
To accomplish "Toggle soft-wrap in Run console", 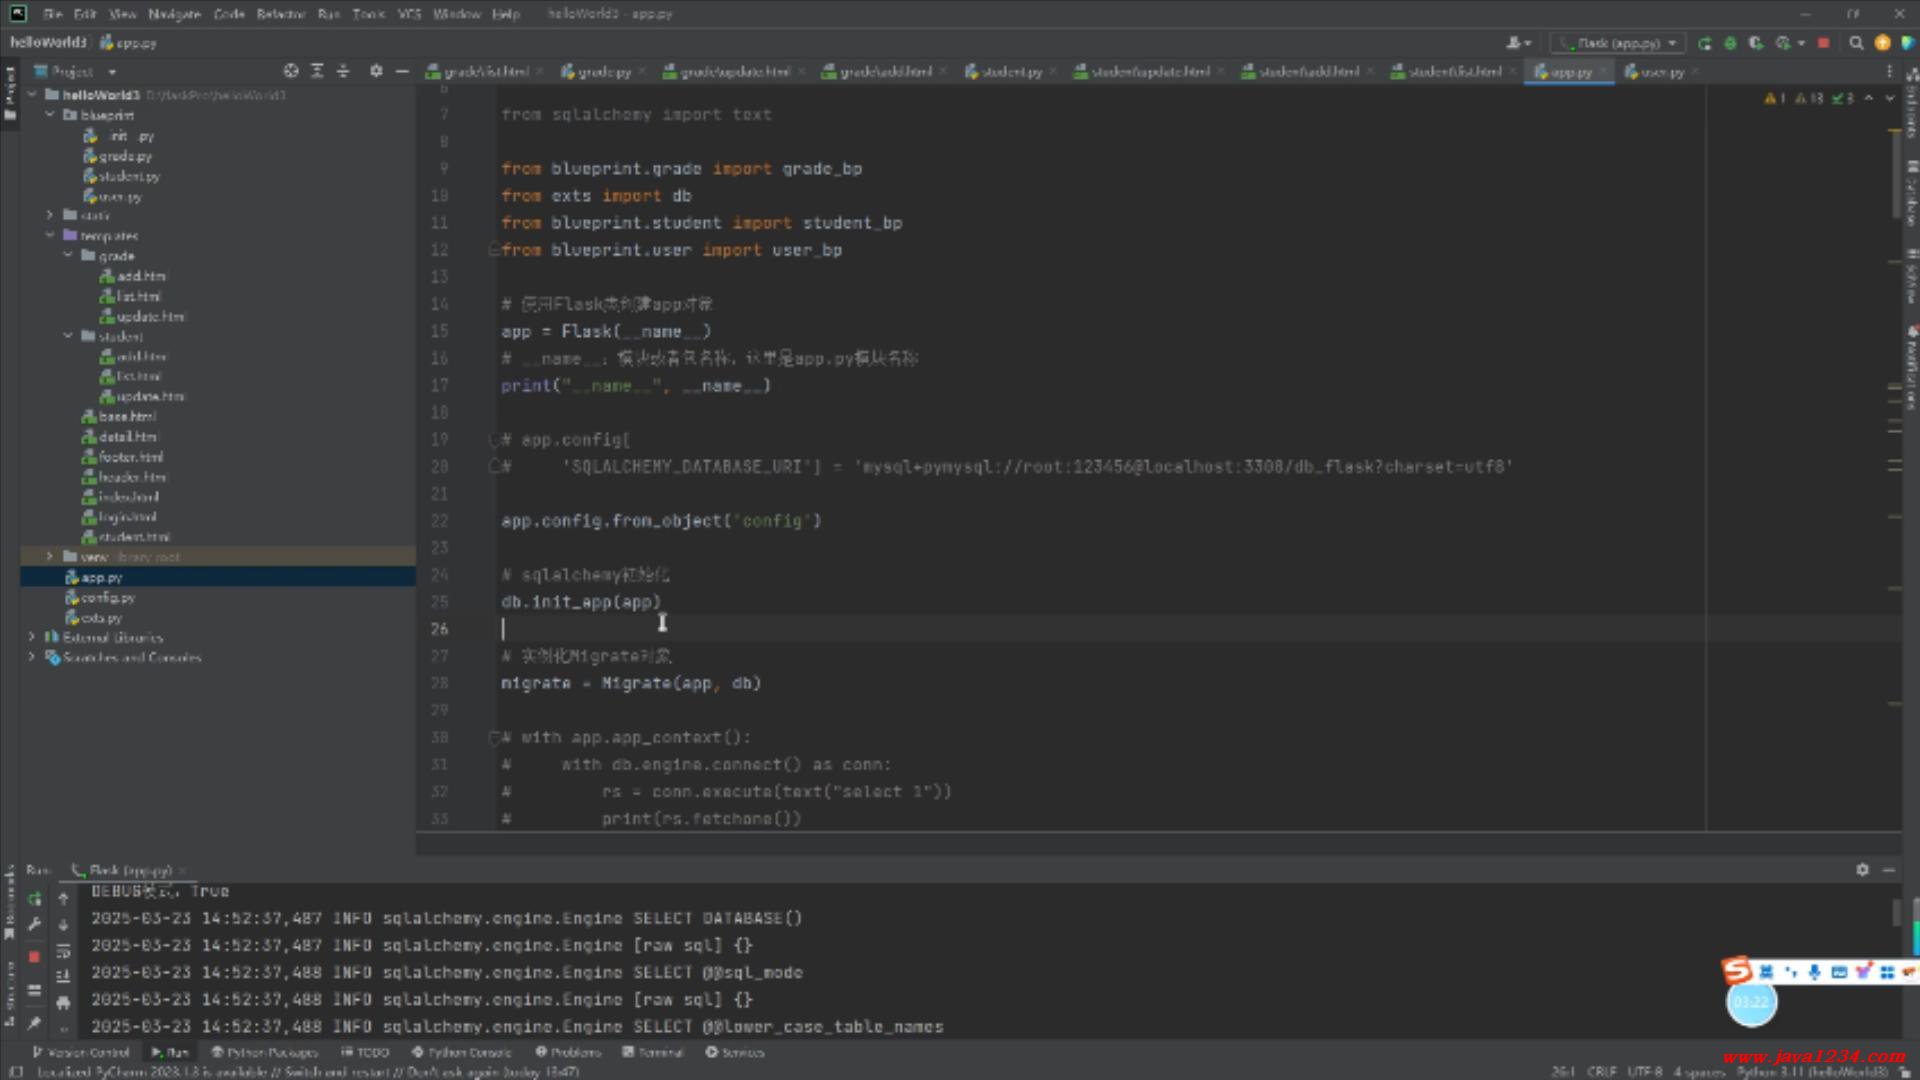I will 63,950.
